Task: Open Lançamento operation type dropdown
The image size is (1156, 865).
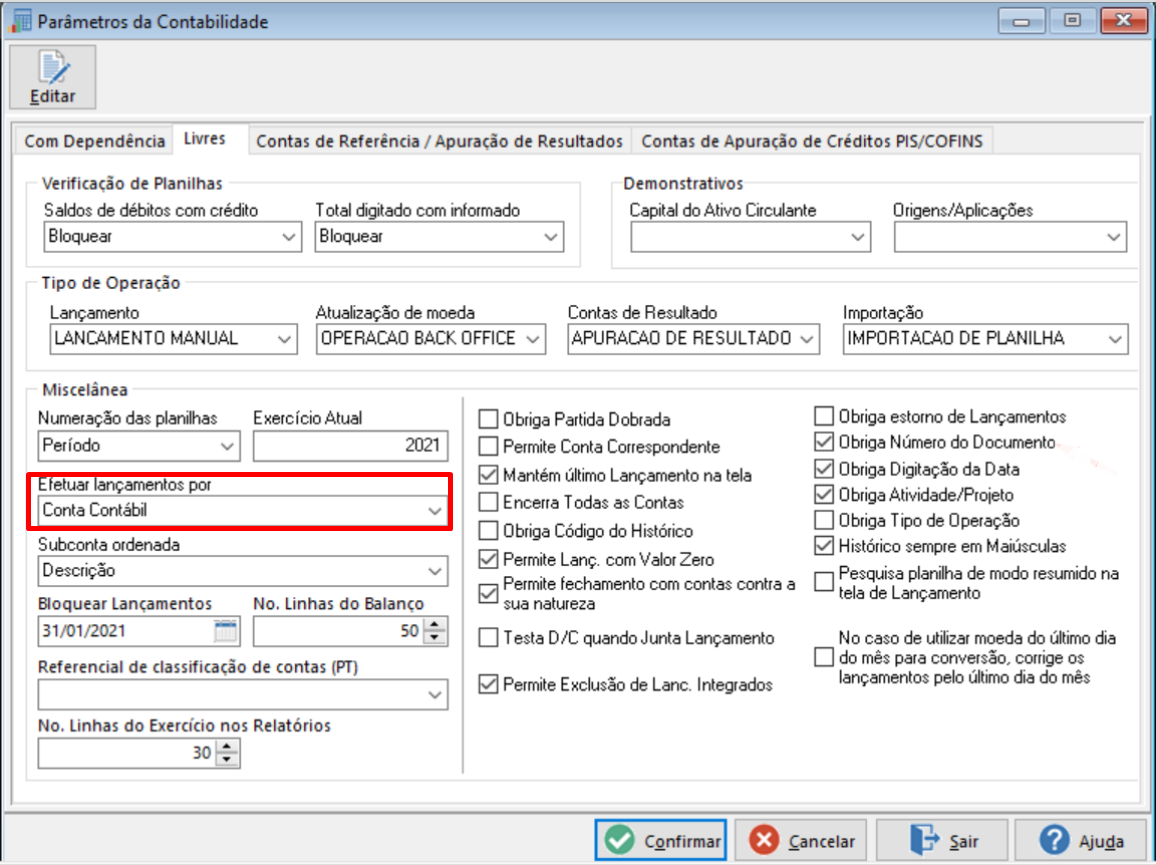Action: click(x=173, y=339)
